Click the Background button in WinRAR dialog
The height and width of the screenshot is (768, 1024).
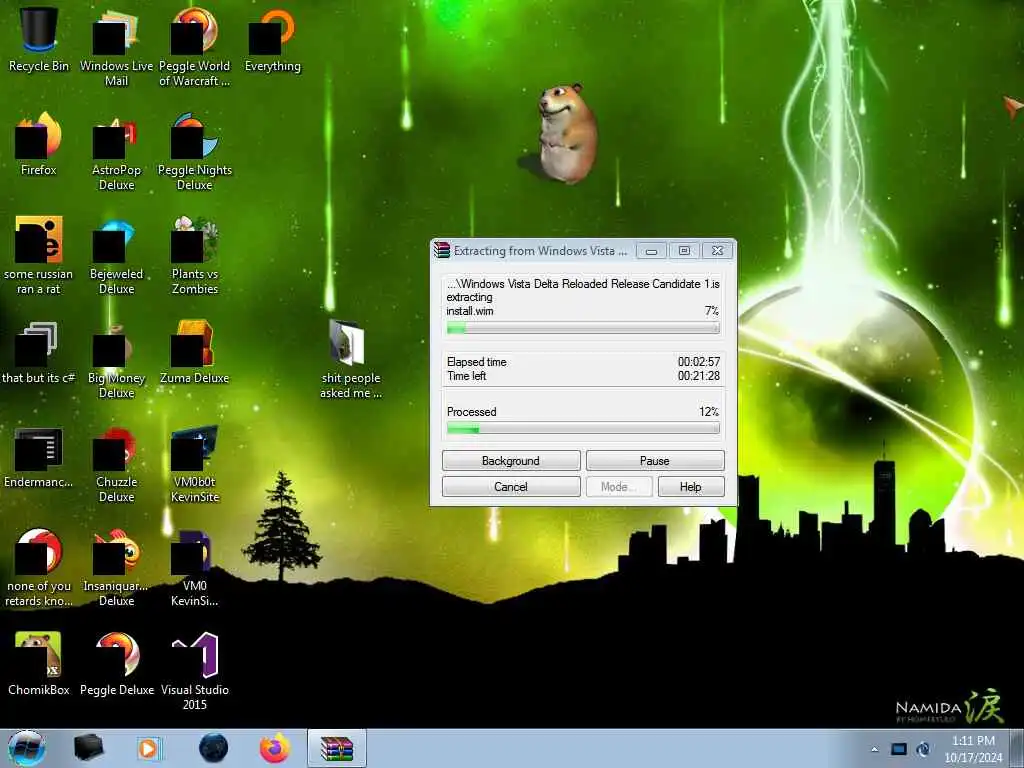[x=511, y=460]
